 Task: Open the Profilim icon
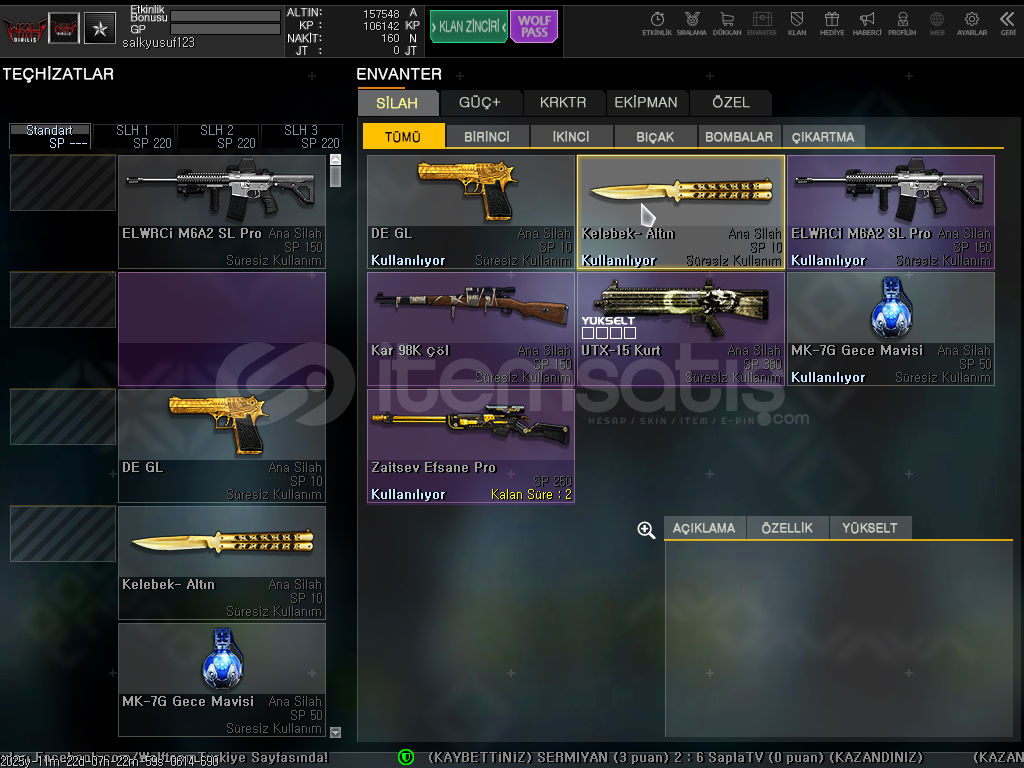point(902,22)
